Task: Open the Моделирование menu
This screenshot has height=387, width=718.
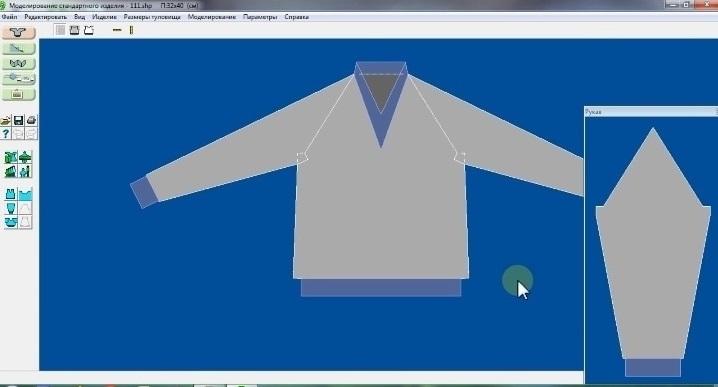Action: (x=212, y=17)
